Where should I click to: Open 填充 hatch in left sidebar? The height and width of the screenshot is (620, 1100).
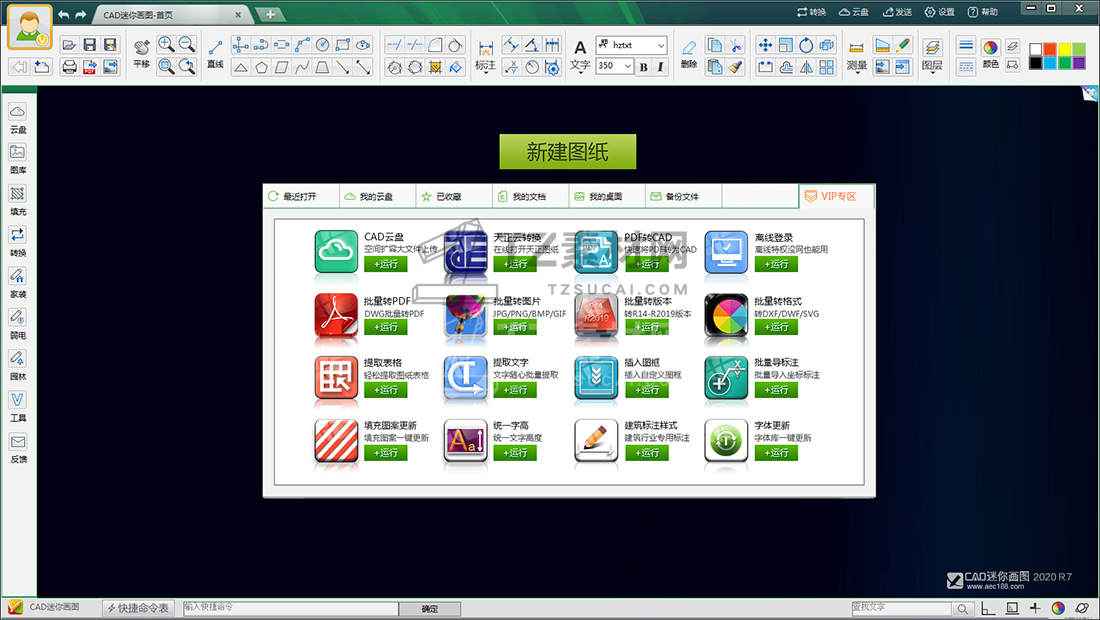18,201
